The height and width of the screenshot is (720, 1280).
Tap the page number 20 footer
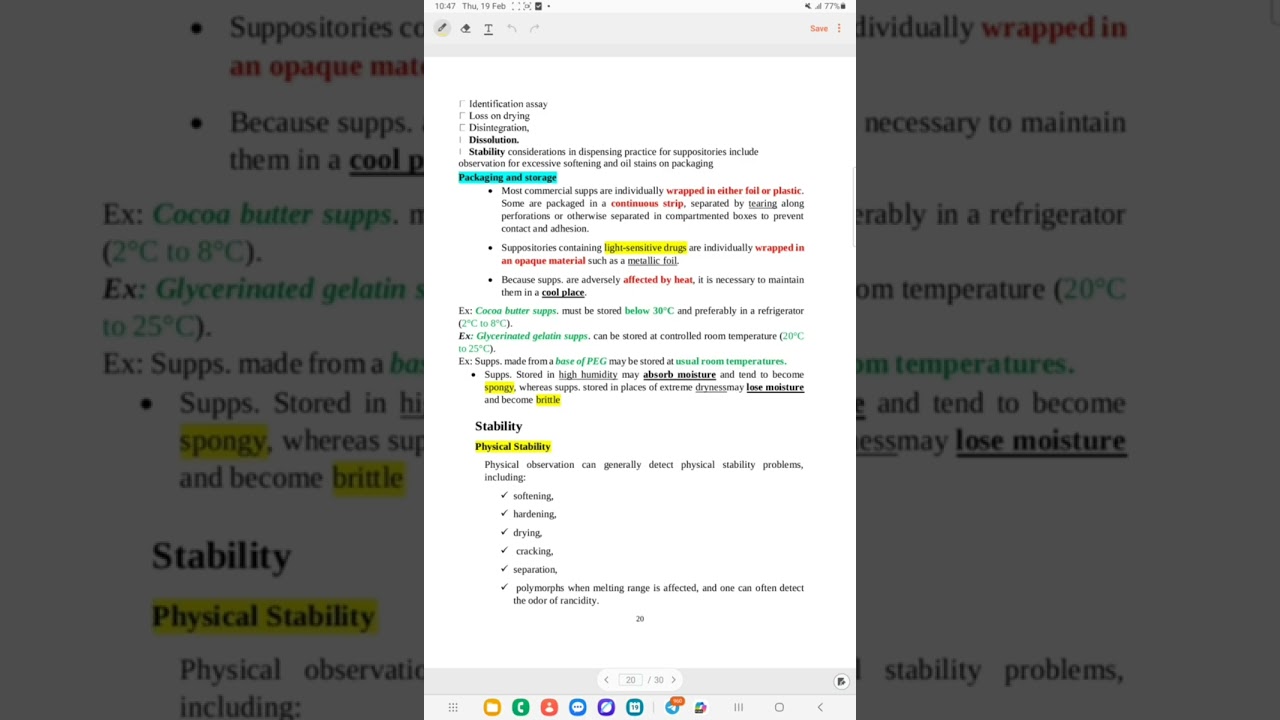click(640, 619)
